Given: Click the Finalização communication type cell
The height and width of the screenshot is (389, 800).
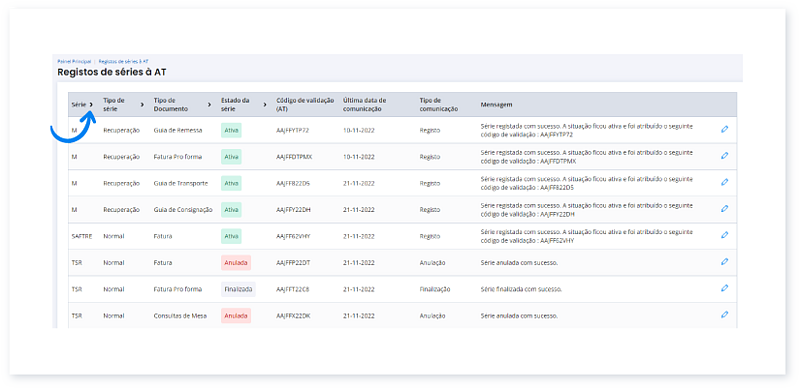Looking at the screenshot, I should 435,289.
